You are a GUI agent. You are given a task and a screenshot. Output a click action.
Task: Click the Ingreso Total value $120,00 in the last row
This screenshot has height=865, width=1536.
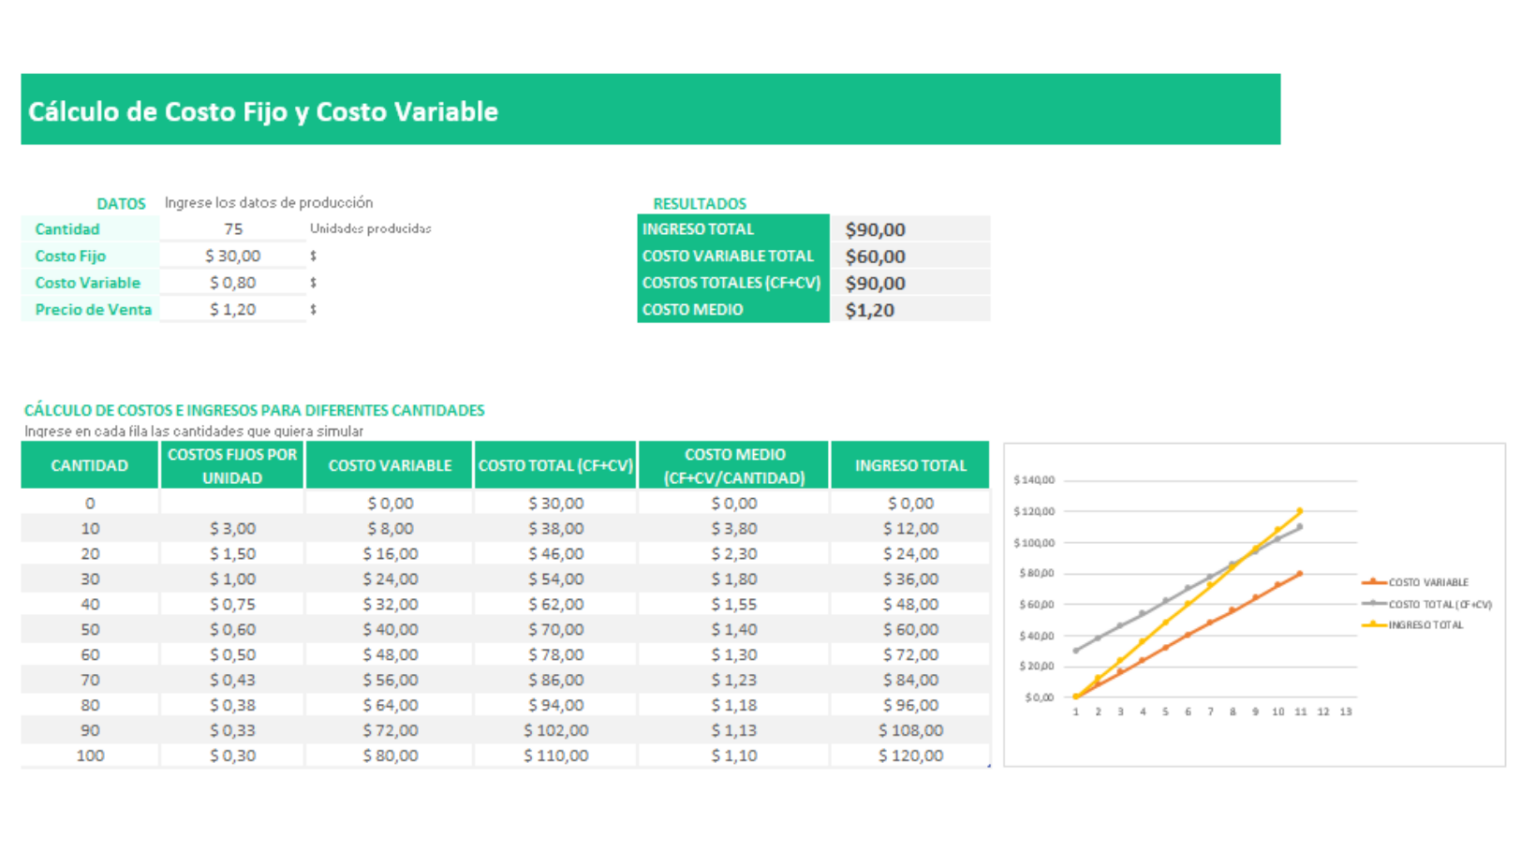[911, 755]
